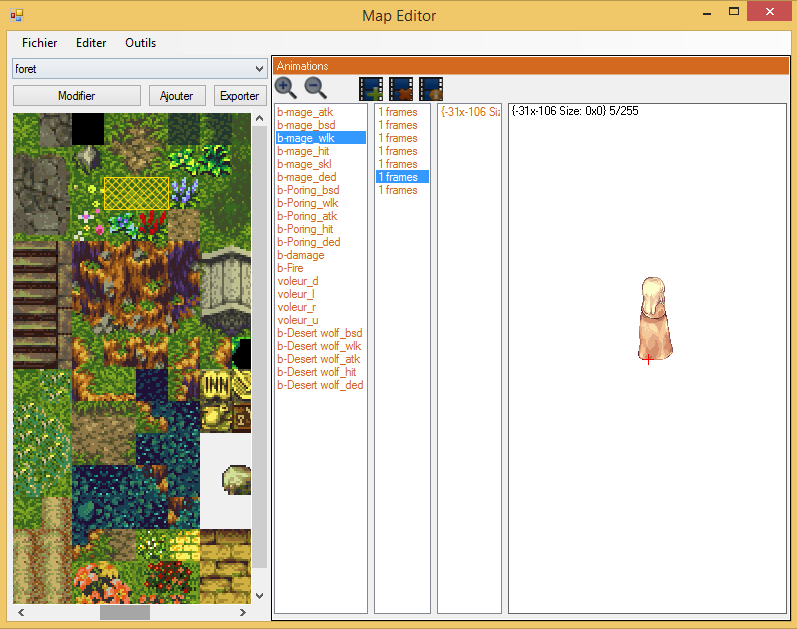Select the b-damage animation

click(x=321, y=255)
